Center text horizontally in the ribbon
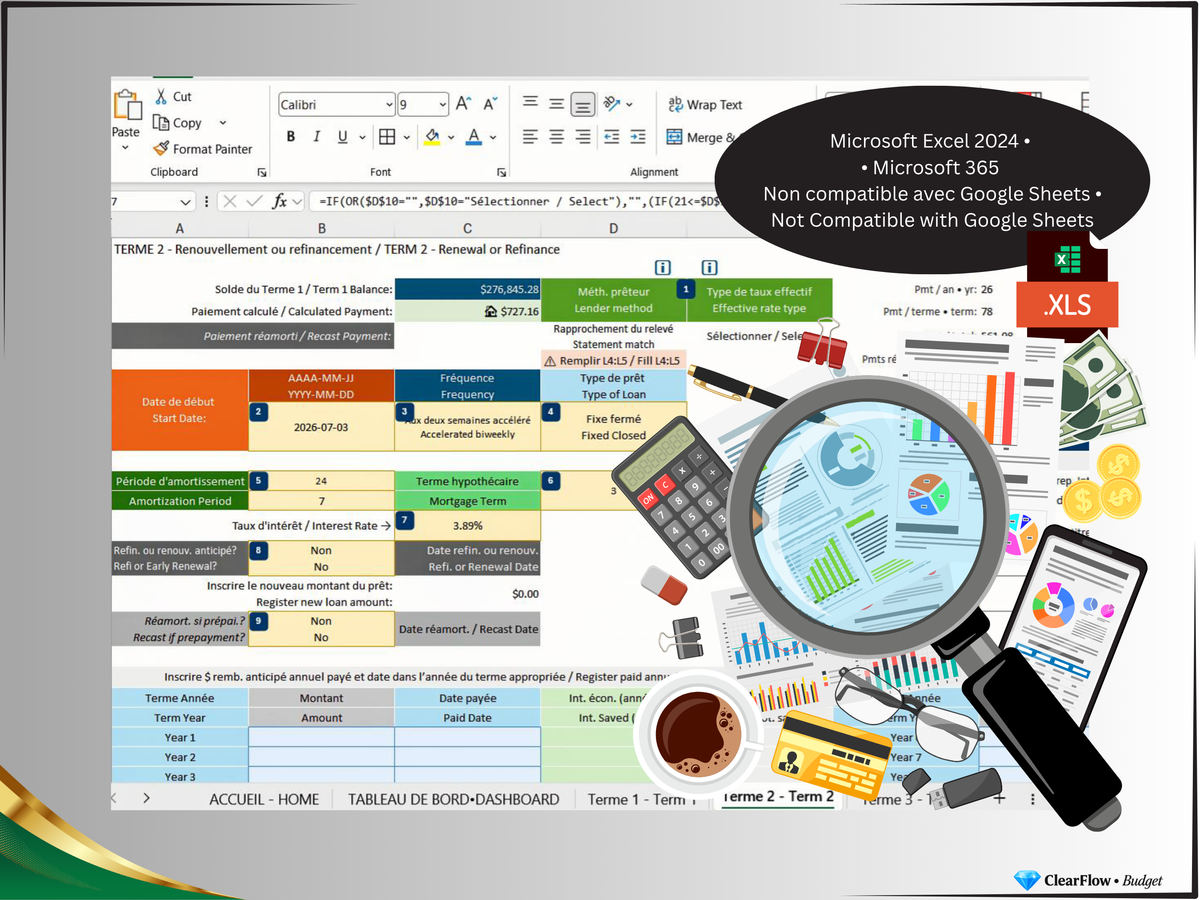 (x=557, y=137)
